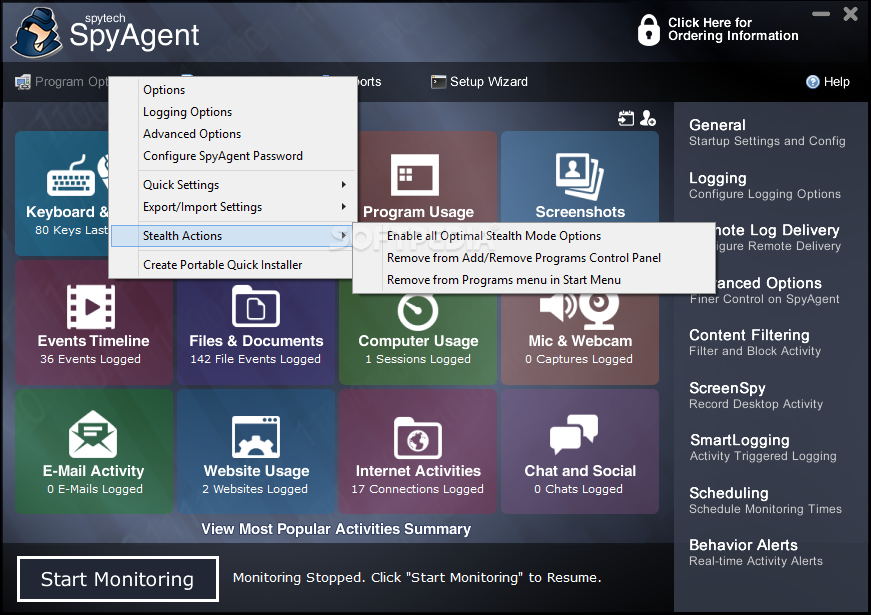Open the Chat and Social bubbles icon

click(574, 434)
